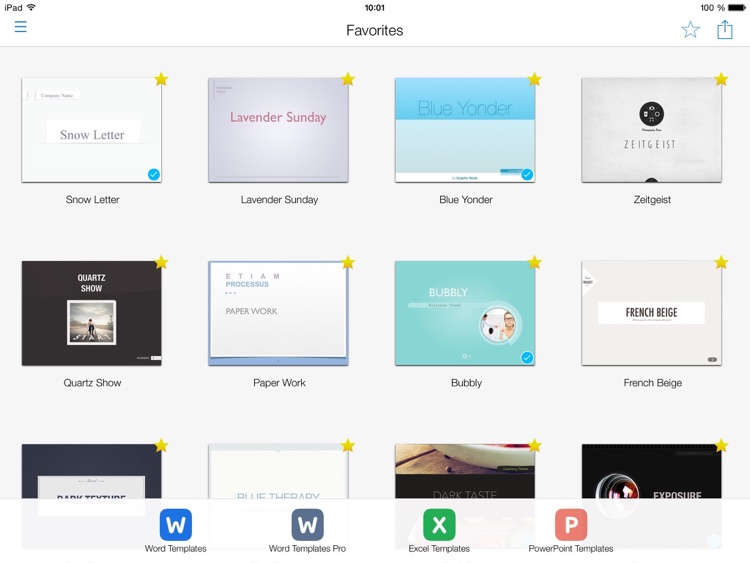Image resolution: width=750 pixels, height=563 pixels.
Task: Tap the 10:01 clock in status bar
Action: 375,8
